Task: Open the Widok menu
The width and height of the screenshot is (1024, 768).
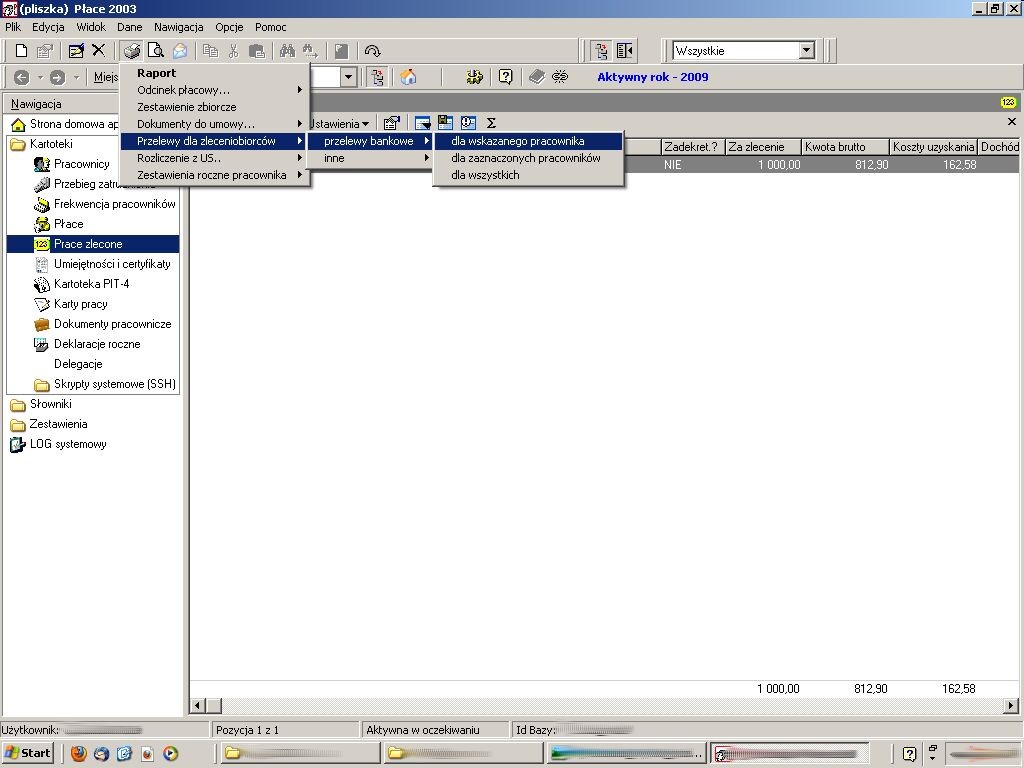Action: [91, 27]
